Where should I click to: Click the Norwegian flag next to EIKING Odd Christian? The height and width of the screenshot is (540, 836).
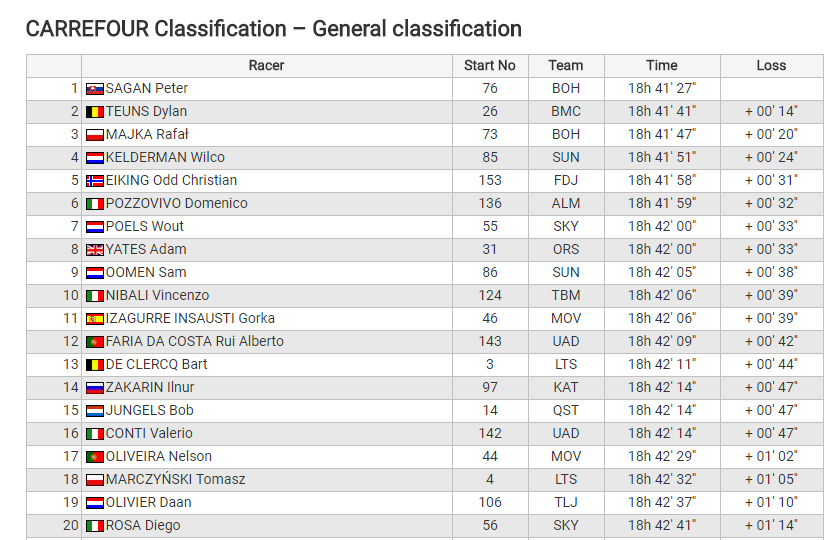[x=95, y=181]
